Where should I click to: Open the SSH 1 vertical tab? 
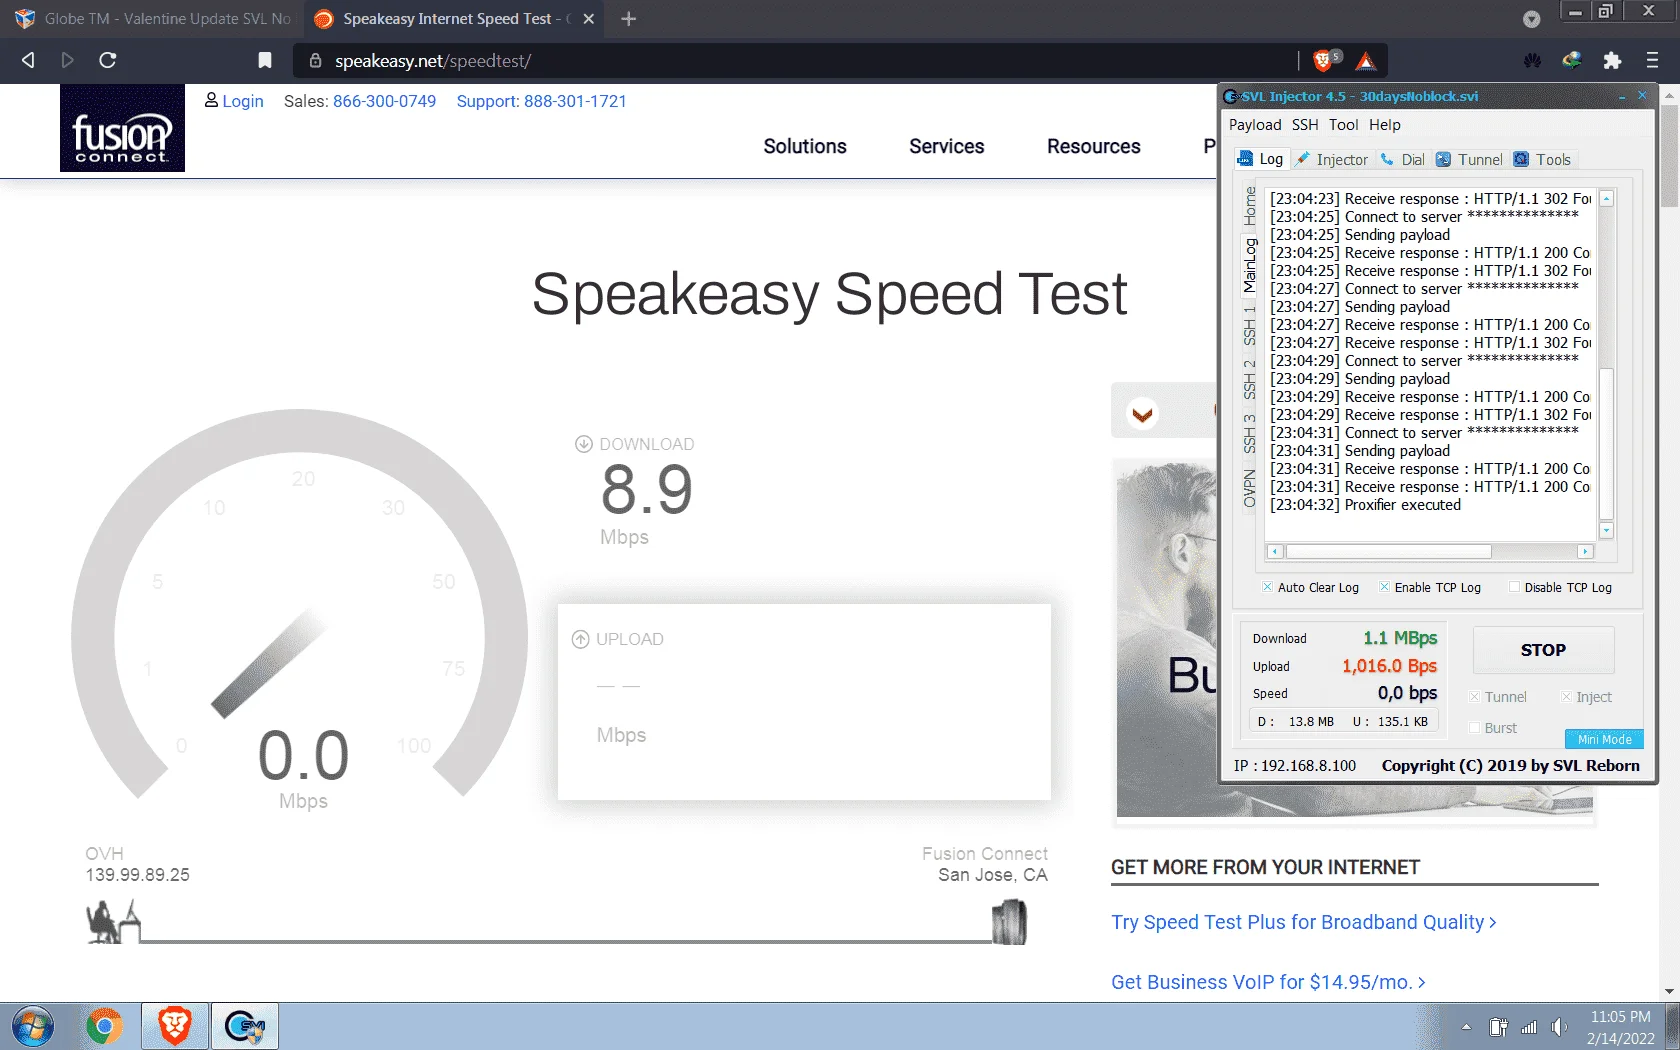1250,325
